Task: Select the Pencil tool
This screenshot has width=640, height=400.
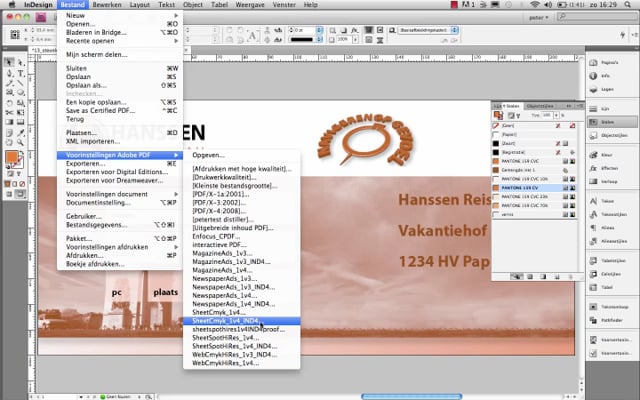Action: [x=9, y=83]
